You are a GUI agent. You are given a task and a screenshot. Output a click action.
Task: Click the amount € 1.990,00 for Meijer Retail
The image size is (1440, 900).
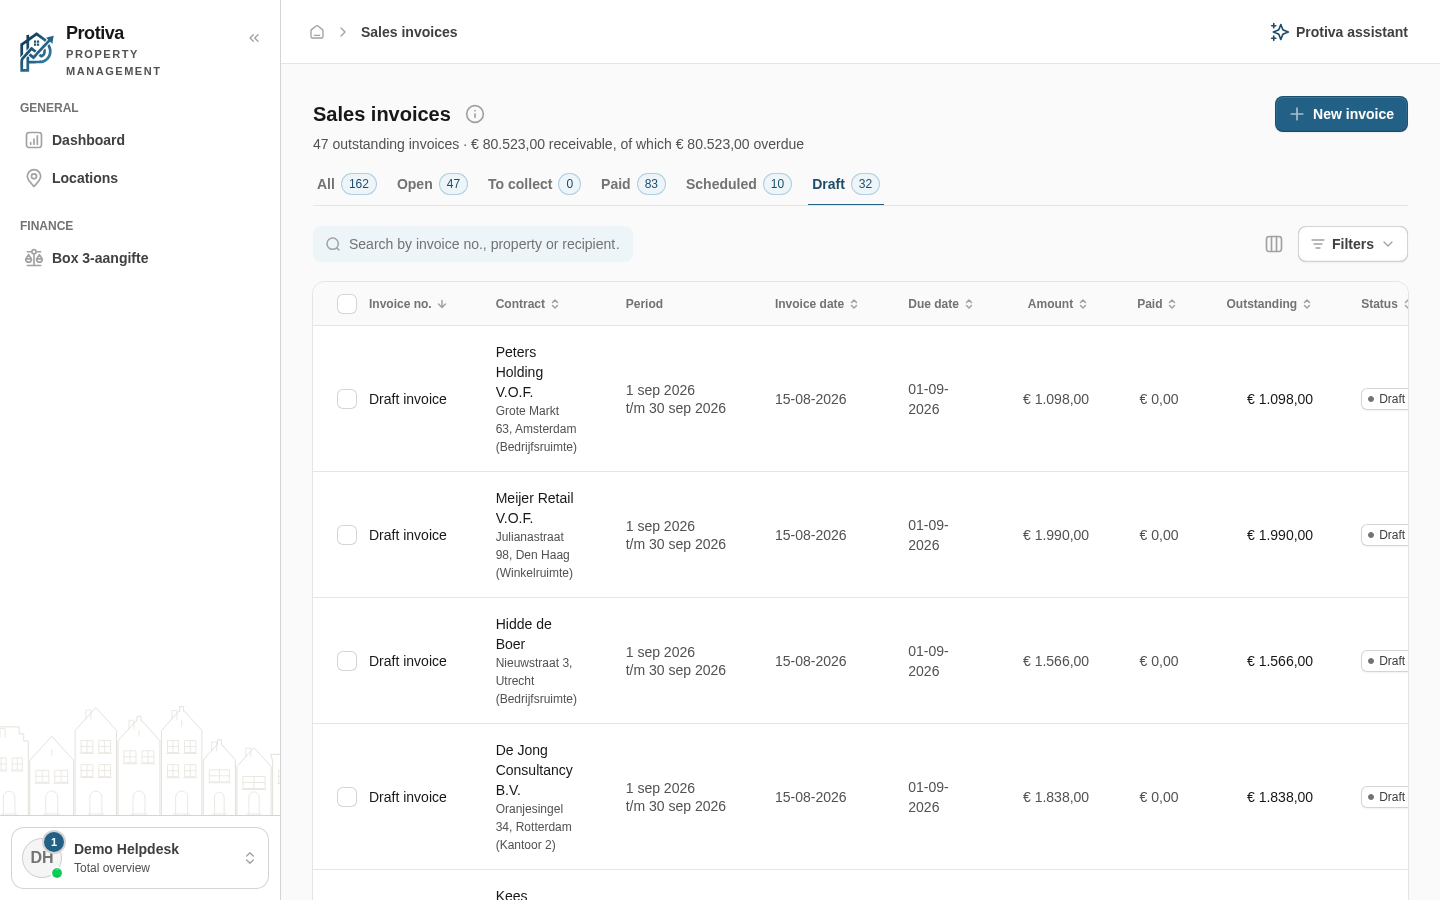1056,535
